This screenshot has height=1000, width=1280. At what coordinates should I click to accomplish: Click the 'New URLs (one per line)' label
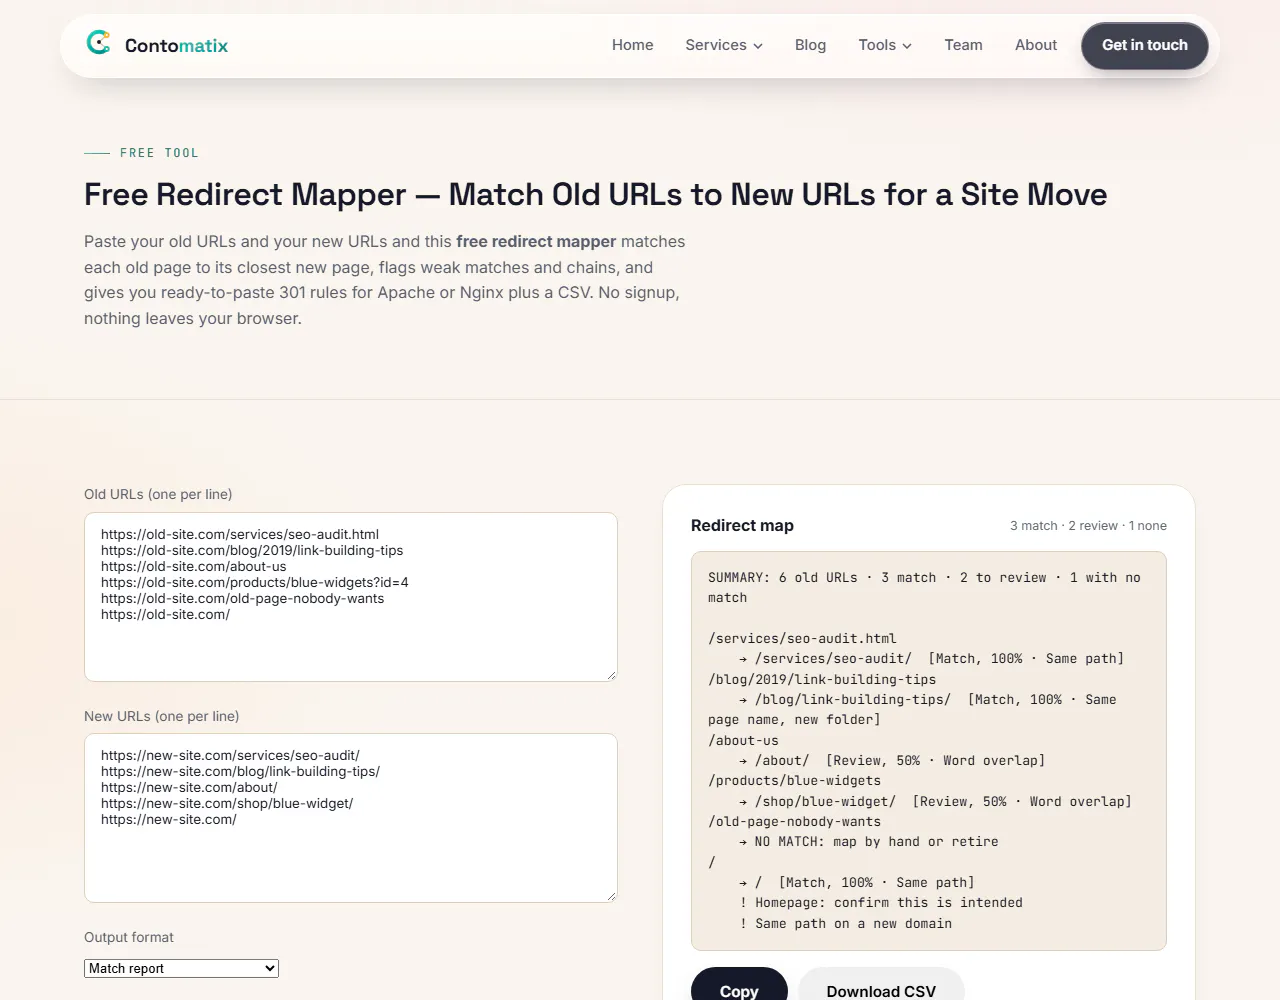[162, 717]
